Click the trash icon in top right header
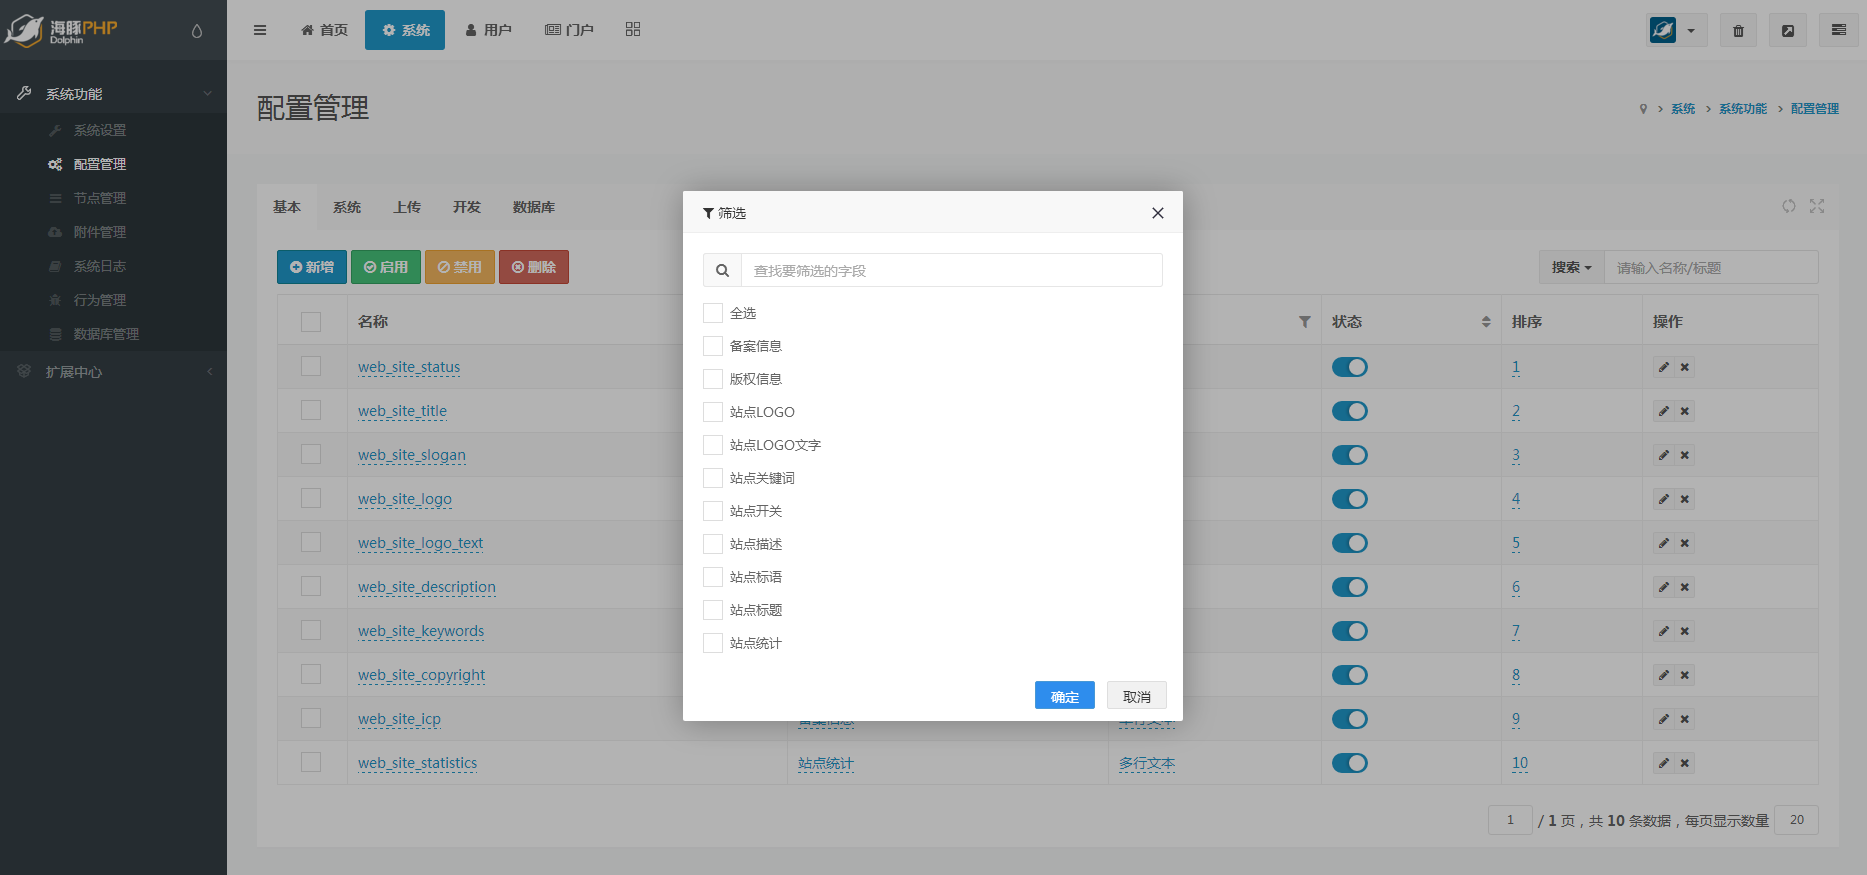This screenshot has height=875, width=1867. click(x=1738, y=31)
